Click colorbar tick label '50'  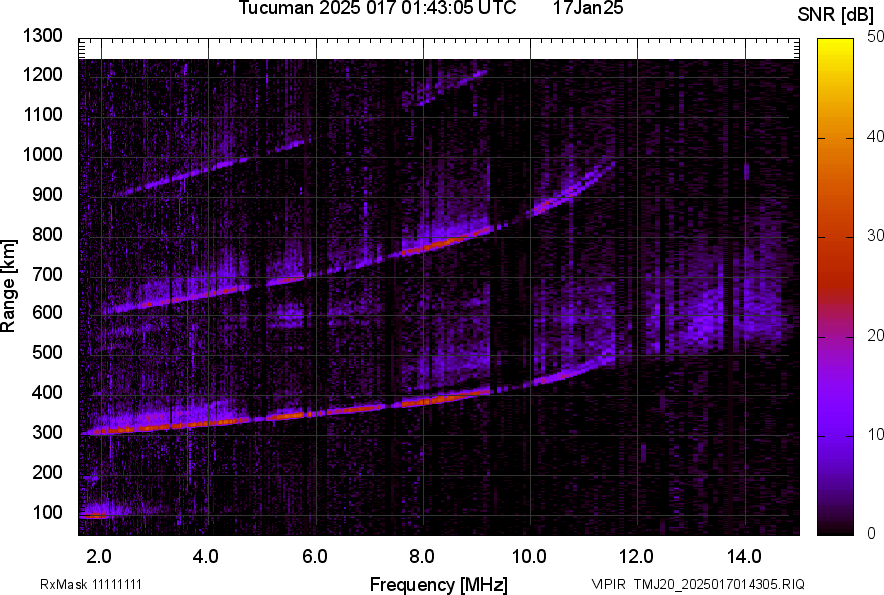click(875, 37)
